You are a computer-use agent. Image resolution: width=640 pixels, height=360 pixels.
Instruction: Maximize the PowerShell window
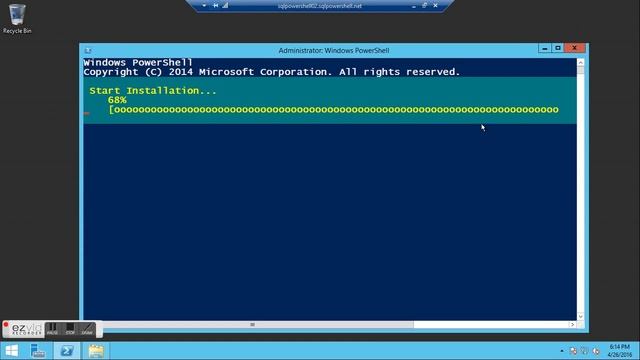click(558, 48)
